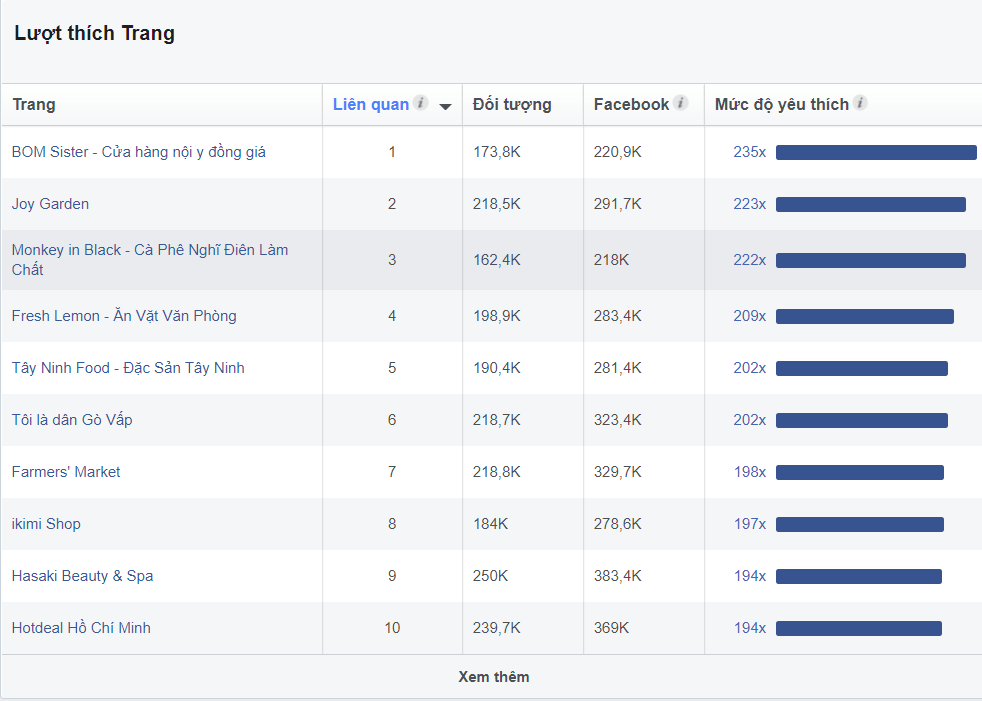
Task: Click the Facebook column header text
Action: (x=631, y=104)
